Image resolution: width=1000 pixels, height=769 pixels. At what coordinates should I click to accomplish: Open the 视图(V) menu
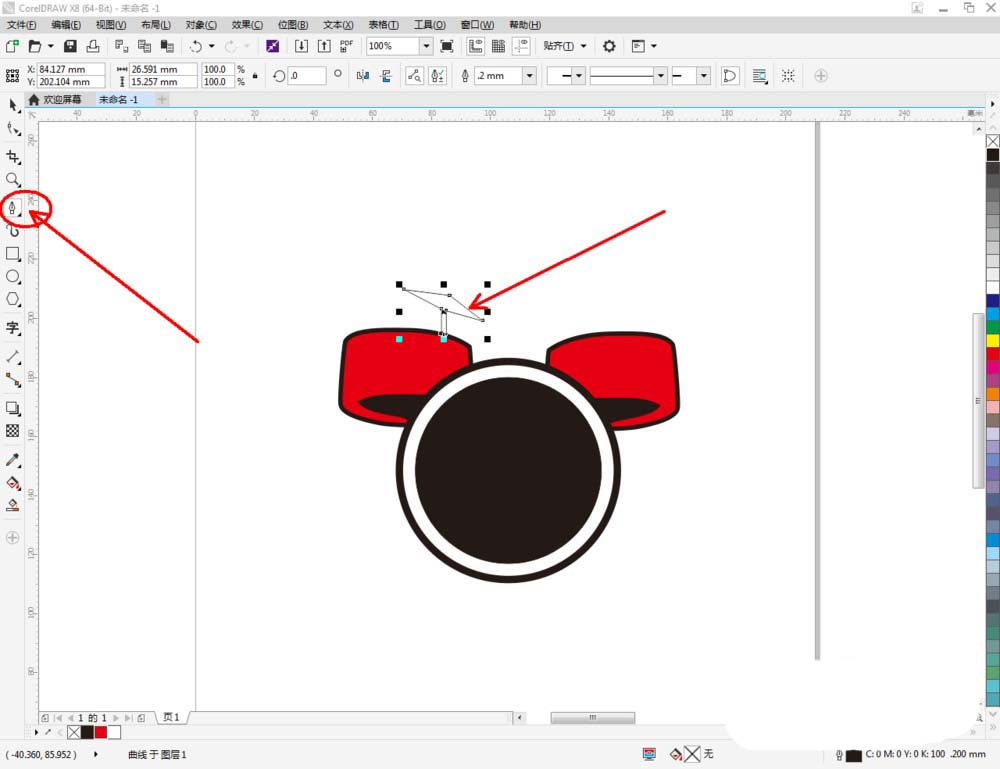(x=110, y=24)
